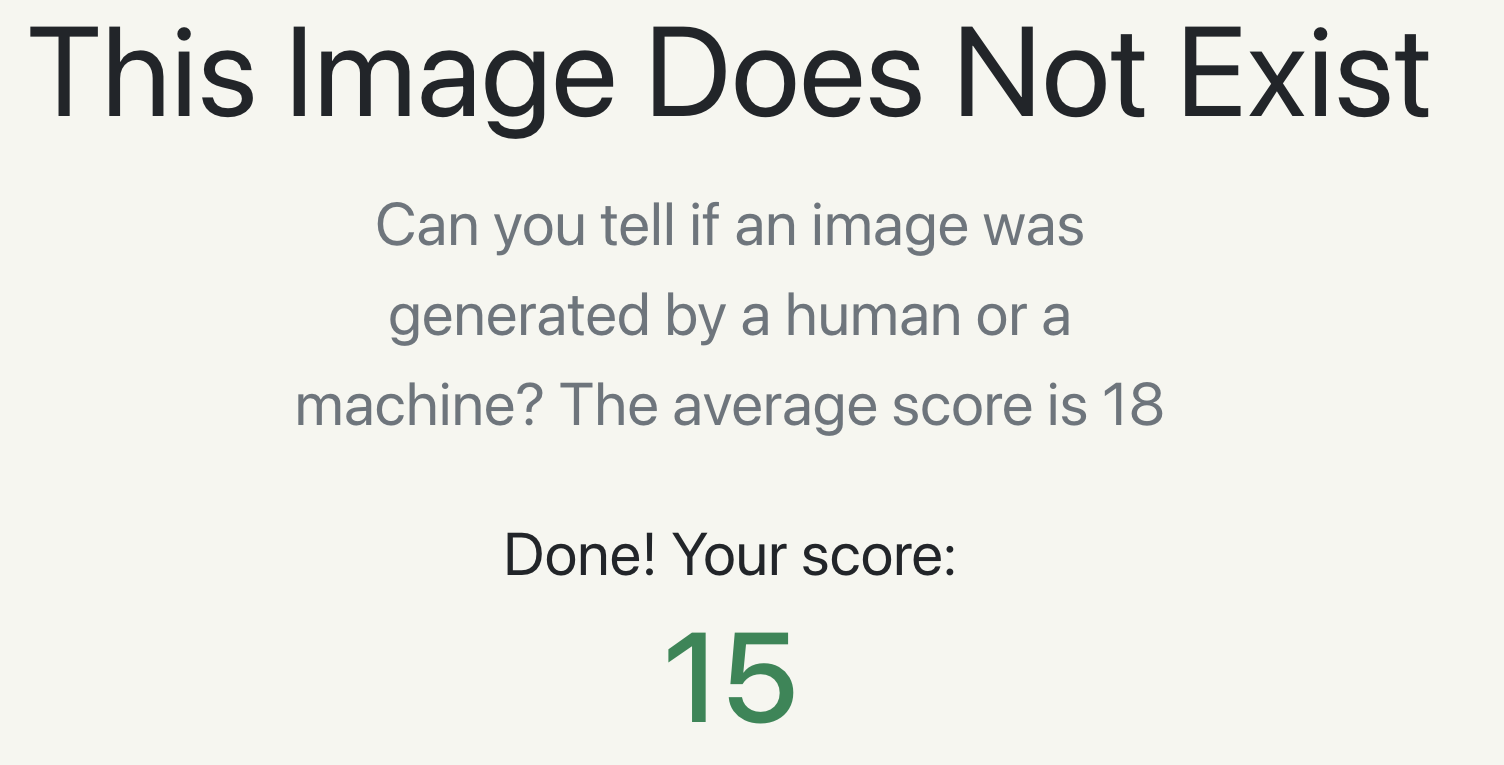Click the "Can you tell if an image was" line

(x=730, y=227)
